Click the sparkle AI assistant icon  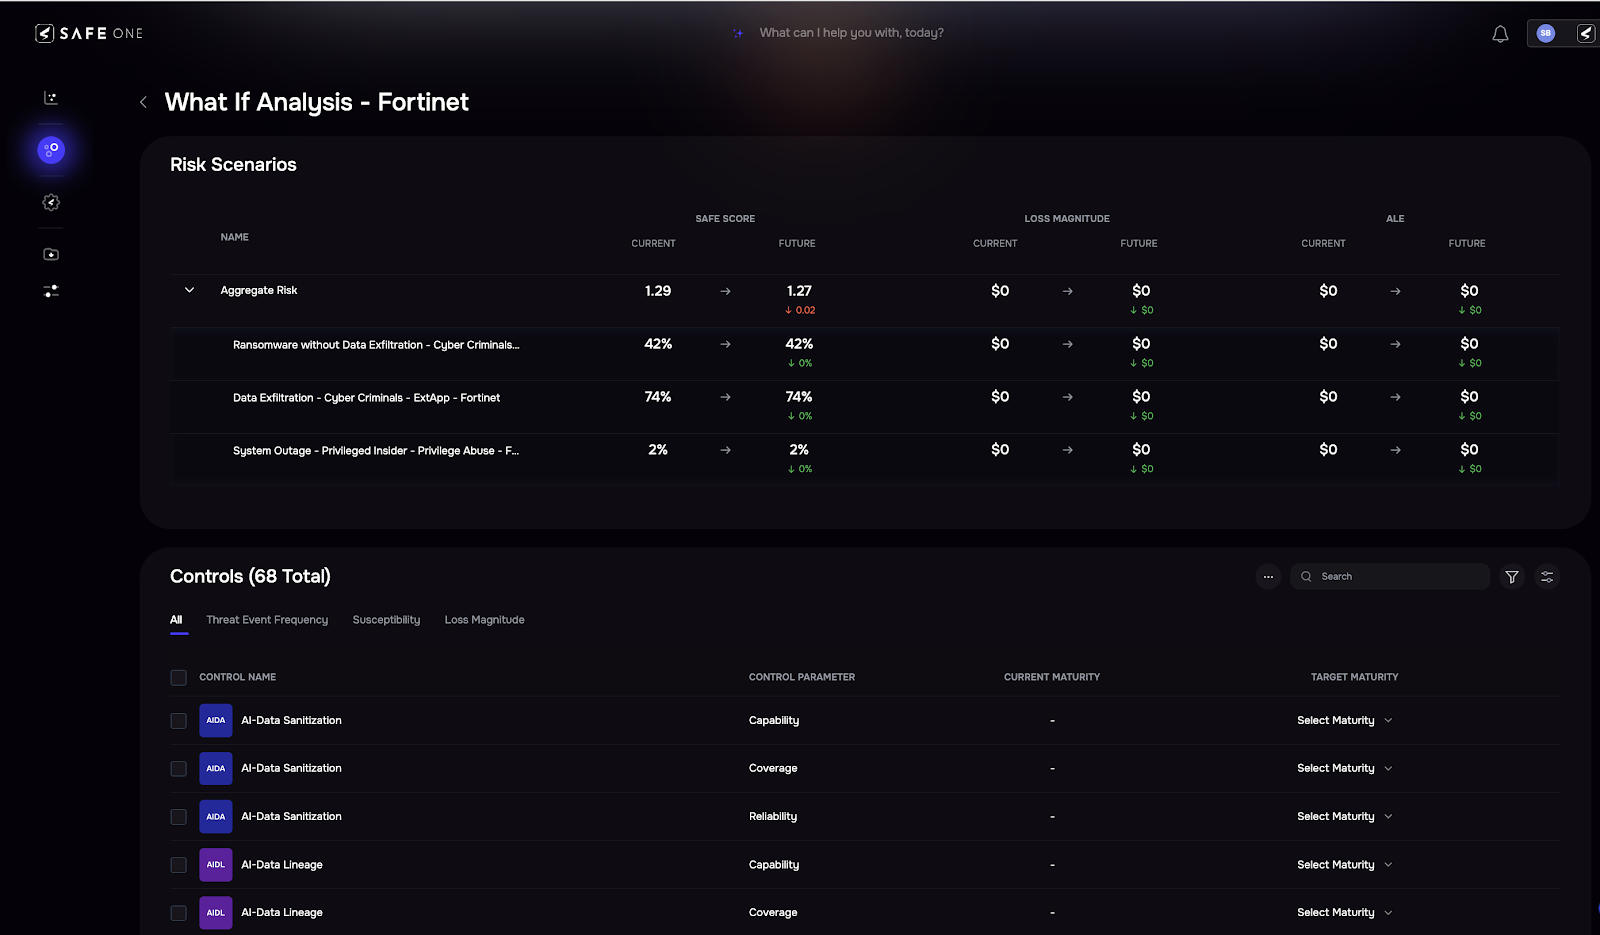(738, 33)
